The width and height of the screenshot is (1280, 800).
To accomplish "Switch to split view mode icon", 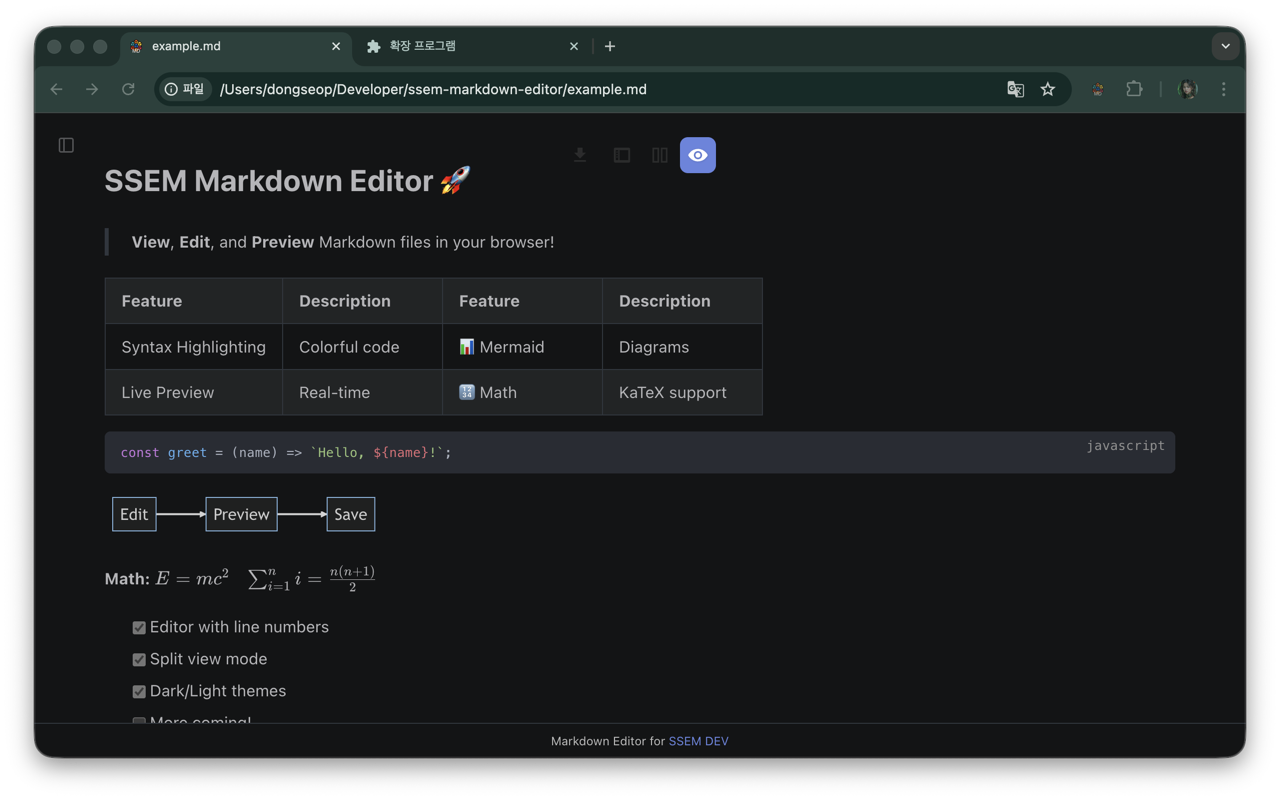I will coord(660,155).
